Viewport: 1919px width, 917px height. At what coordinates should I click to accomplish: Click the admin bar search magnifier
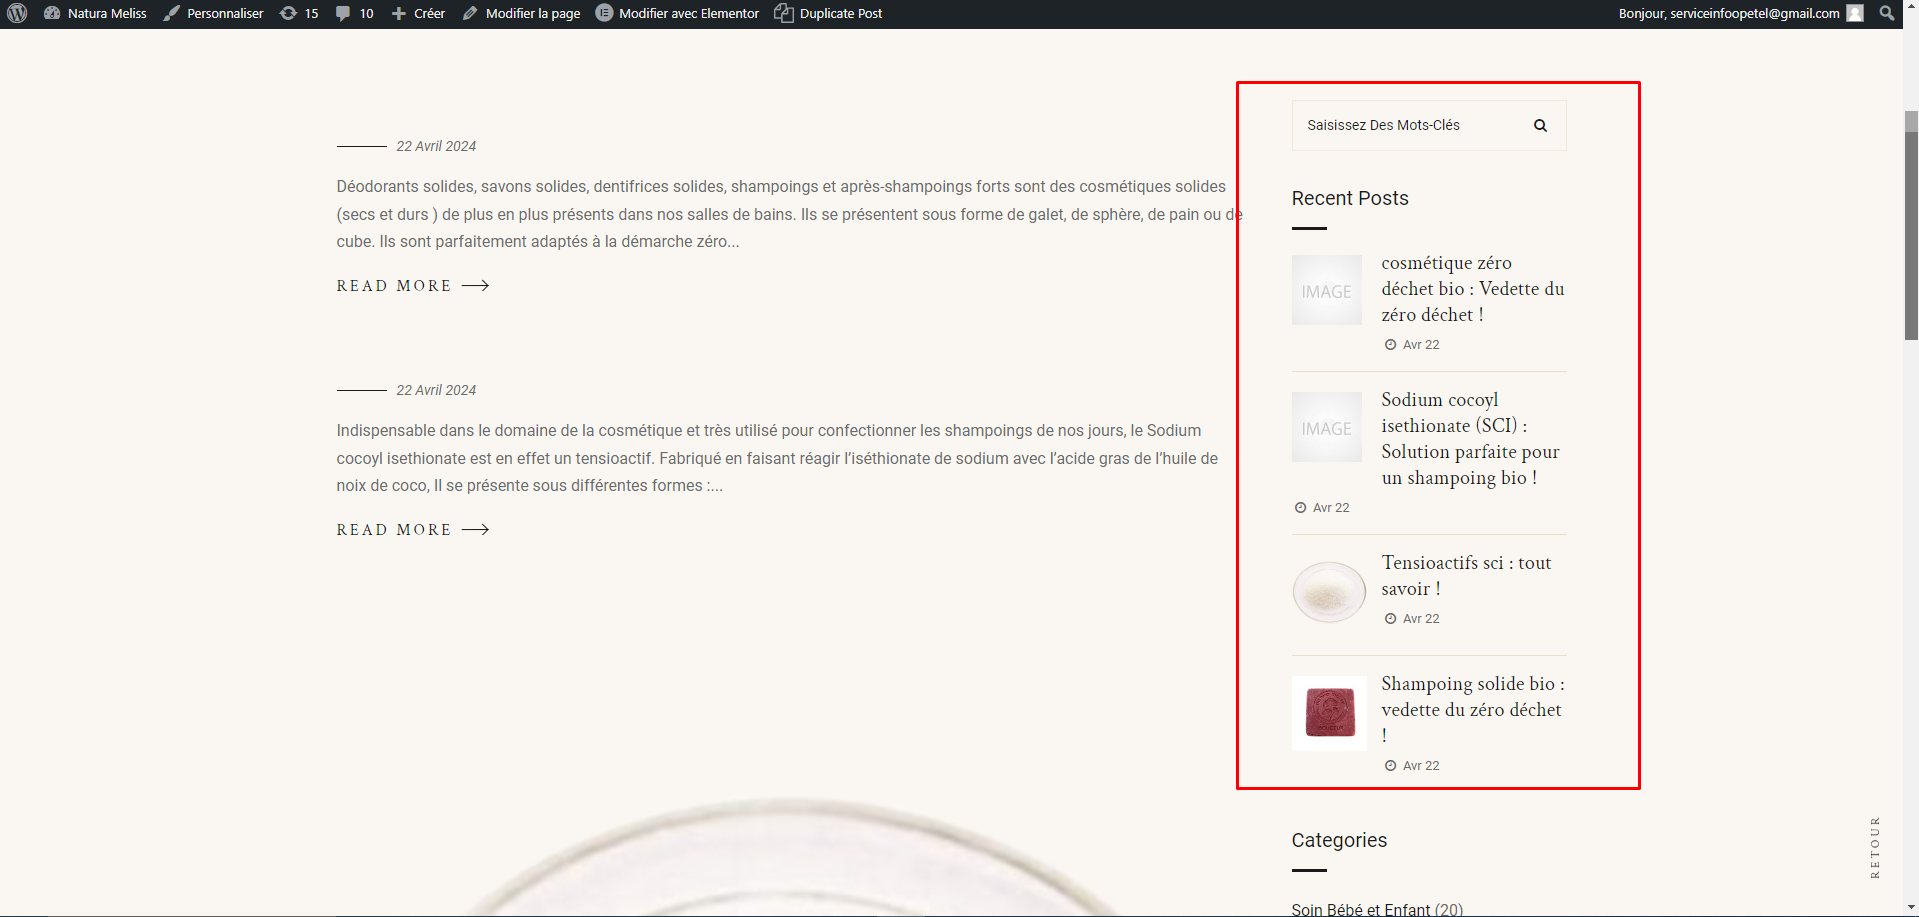click(1886, 13)
